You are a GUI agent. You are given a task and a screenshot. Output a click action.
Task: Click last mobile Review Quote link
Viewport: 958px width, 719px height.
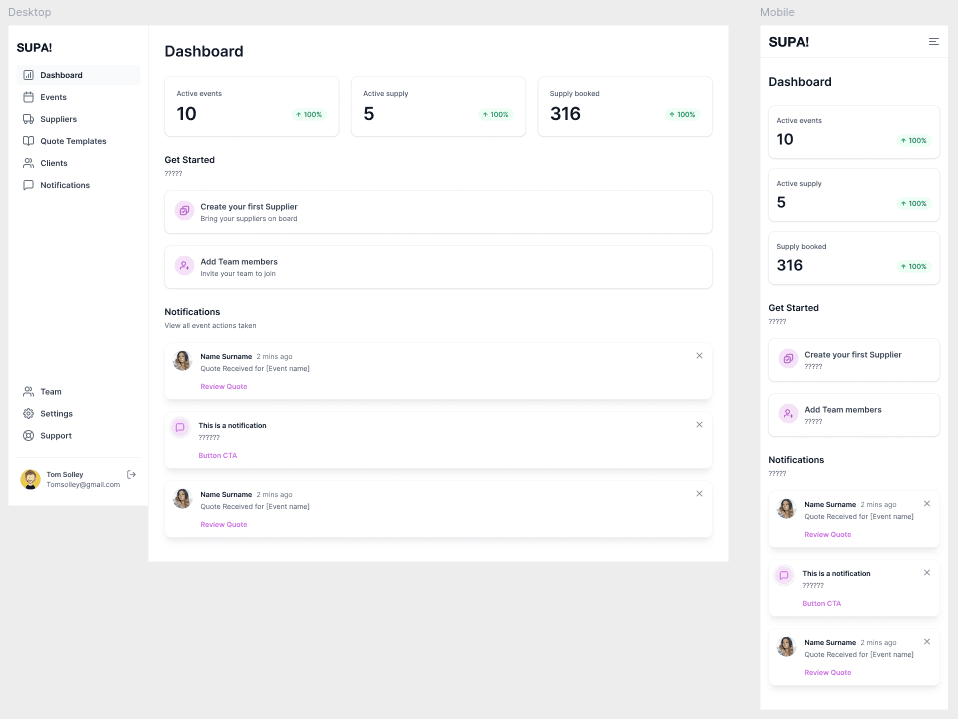pyautogui.click(x=827, y=673)
